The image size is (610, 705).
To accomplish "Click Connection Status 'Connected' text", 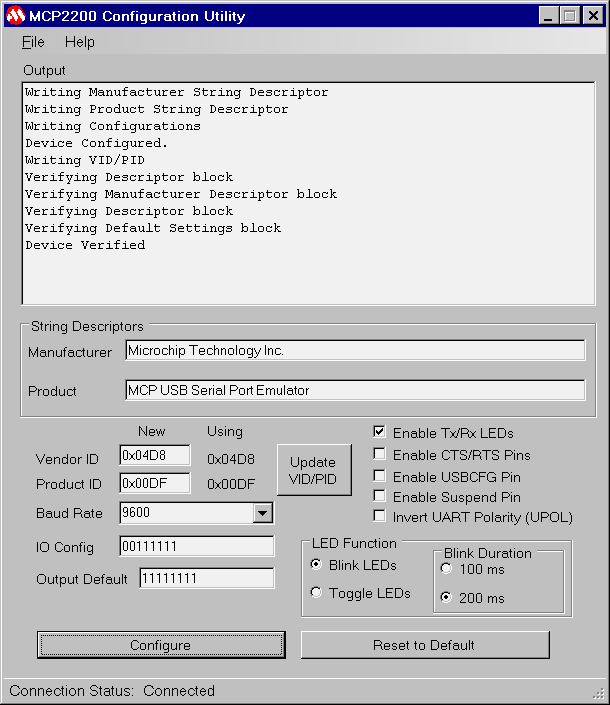I will [x=179, y=691].
